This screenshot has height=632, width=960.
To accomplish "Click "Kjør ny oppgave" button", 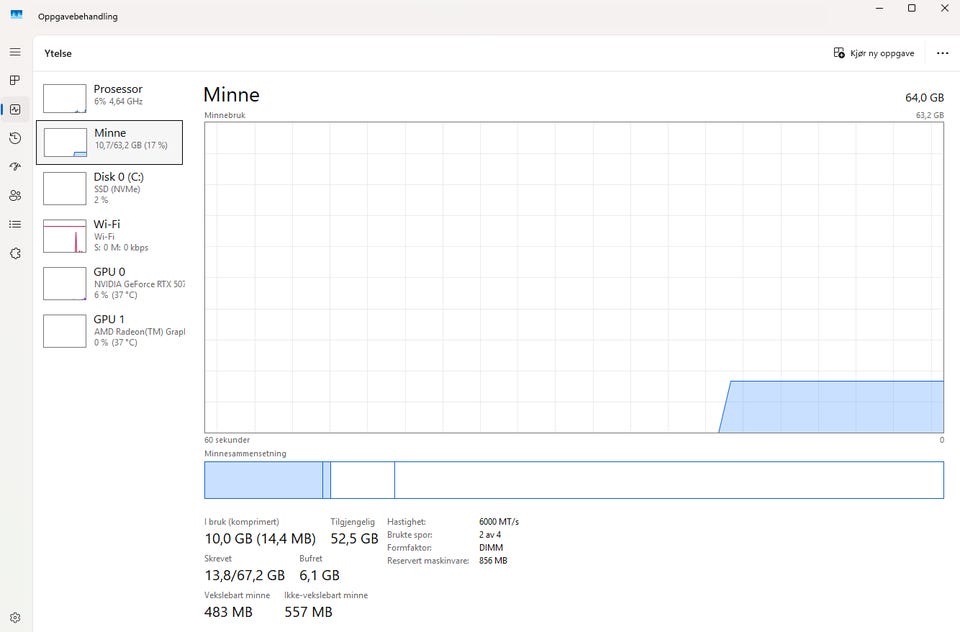I will click(874, 53).
